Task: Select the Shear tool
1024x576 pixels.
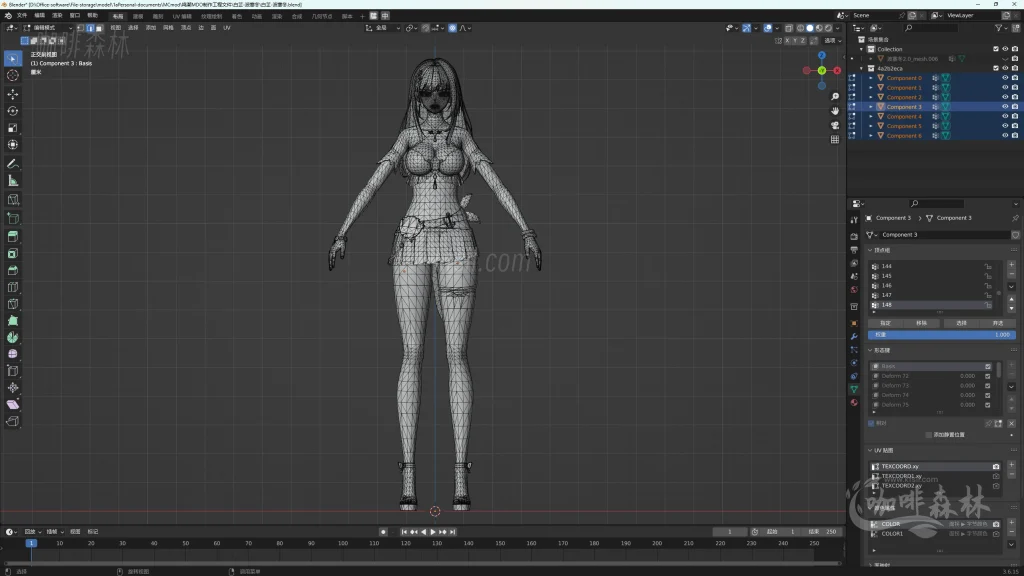Action: click(x=12, y=405)
